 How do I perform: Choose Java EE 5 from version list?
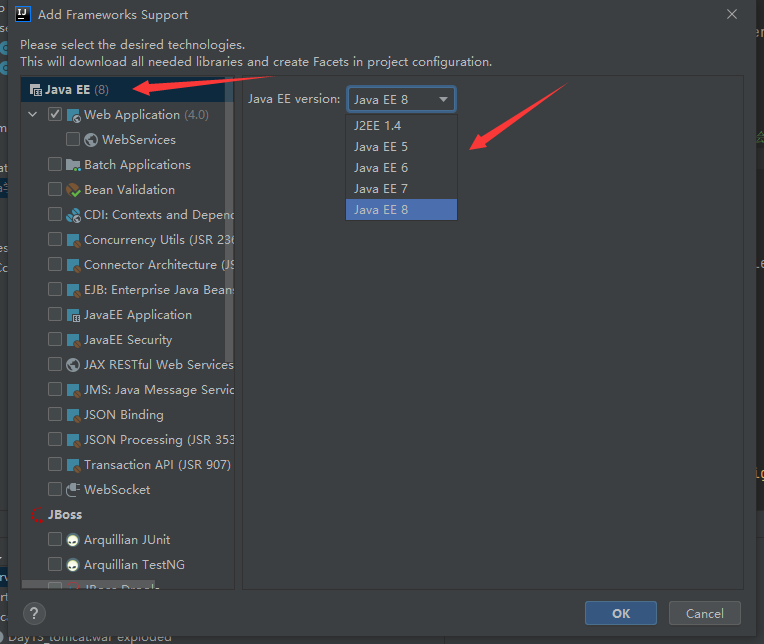[401, 147]
